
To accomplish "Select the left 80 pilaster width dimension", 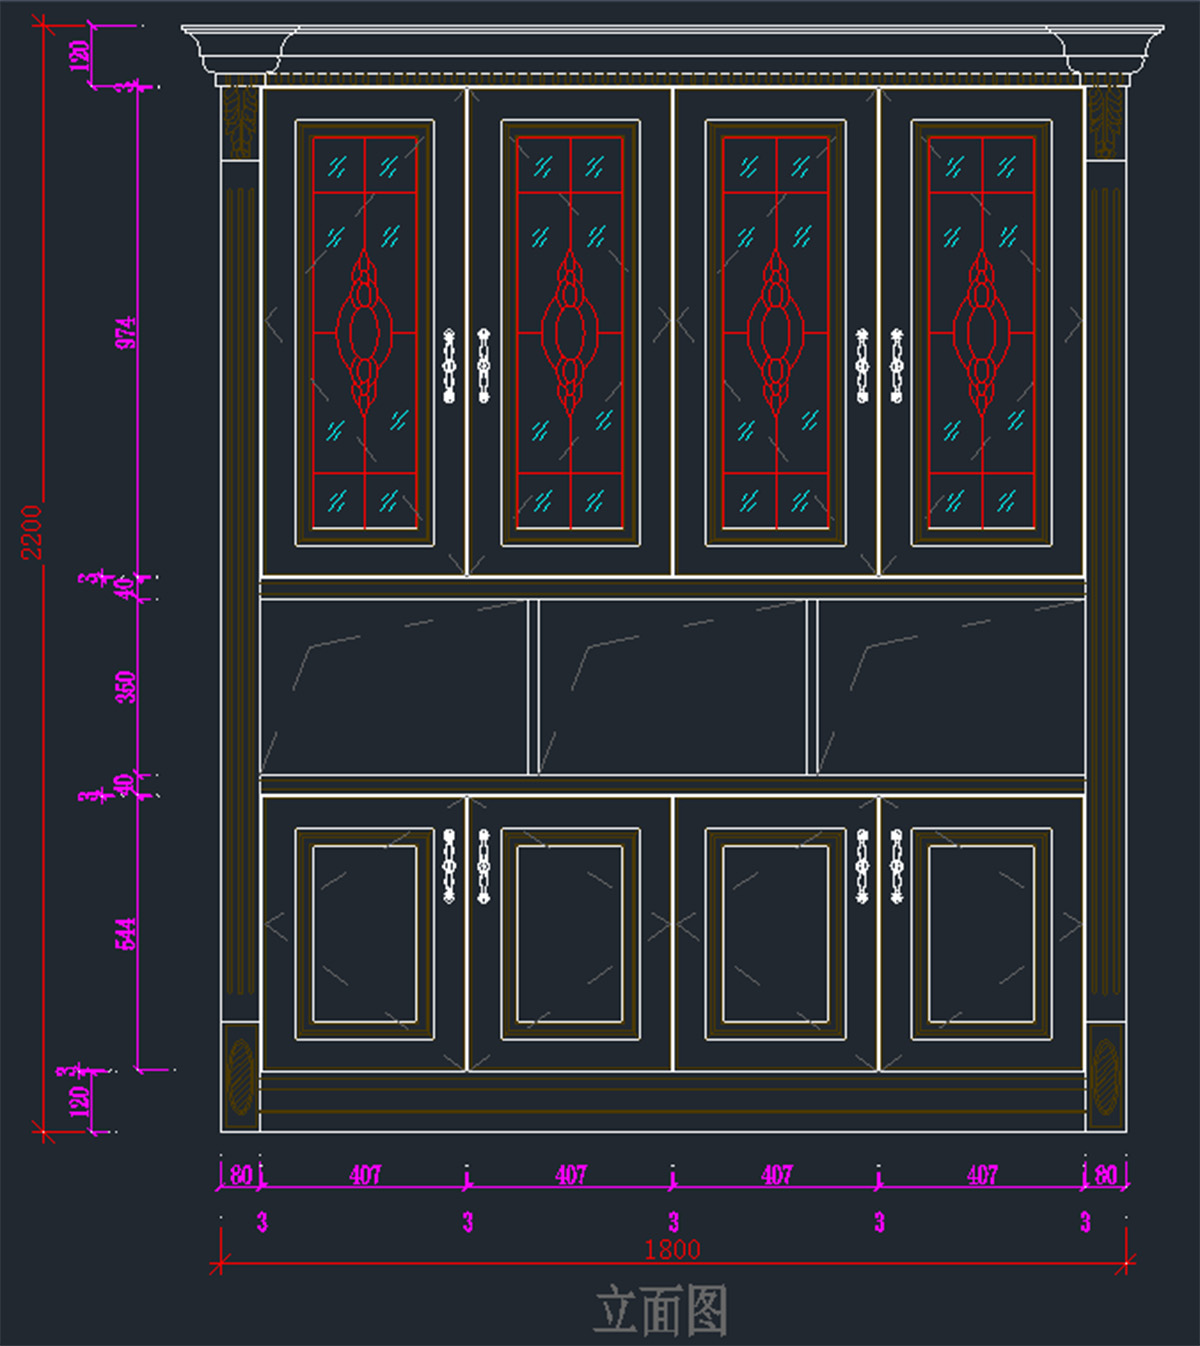I will point(241,1175).
